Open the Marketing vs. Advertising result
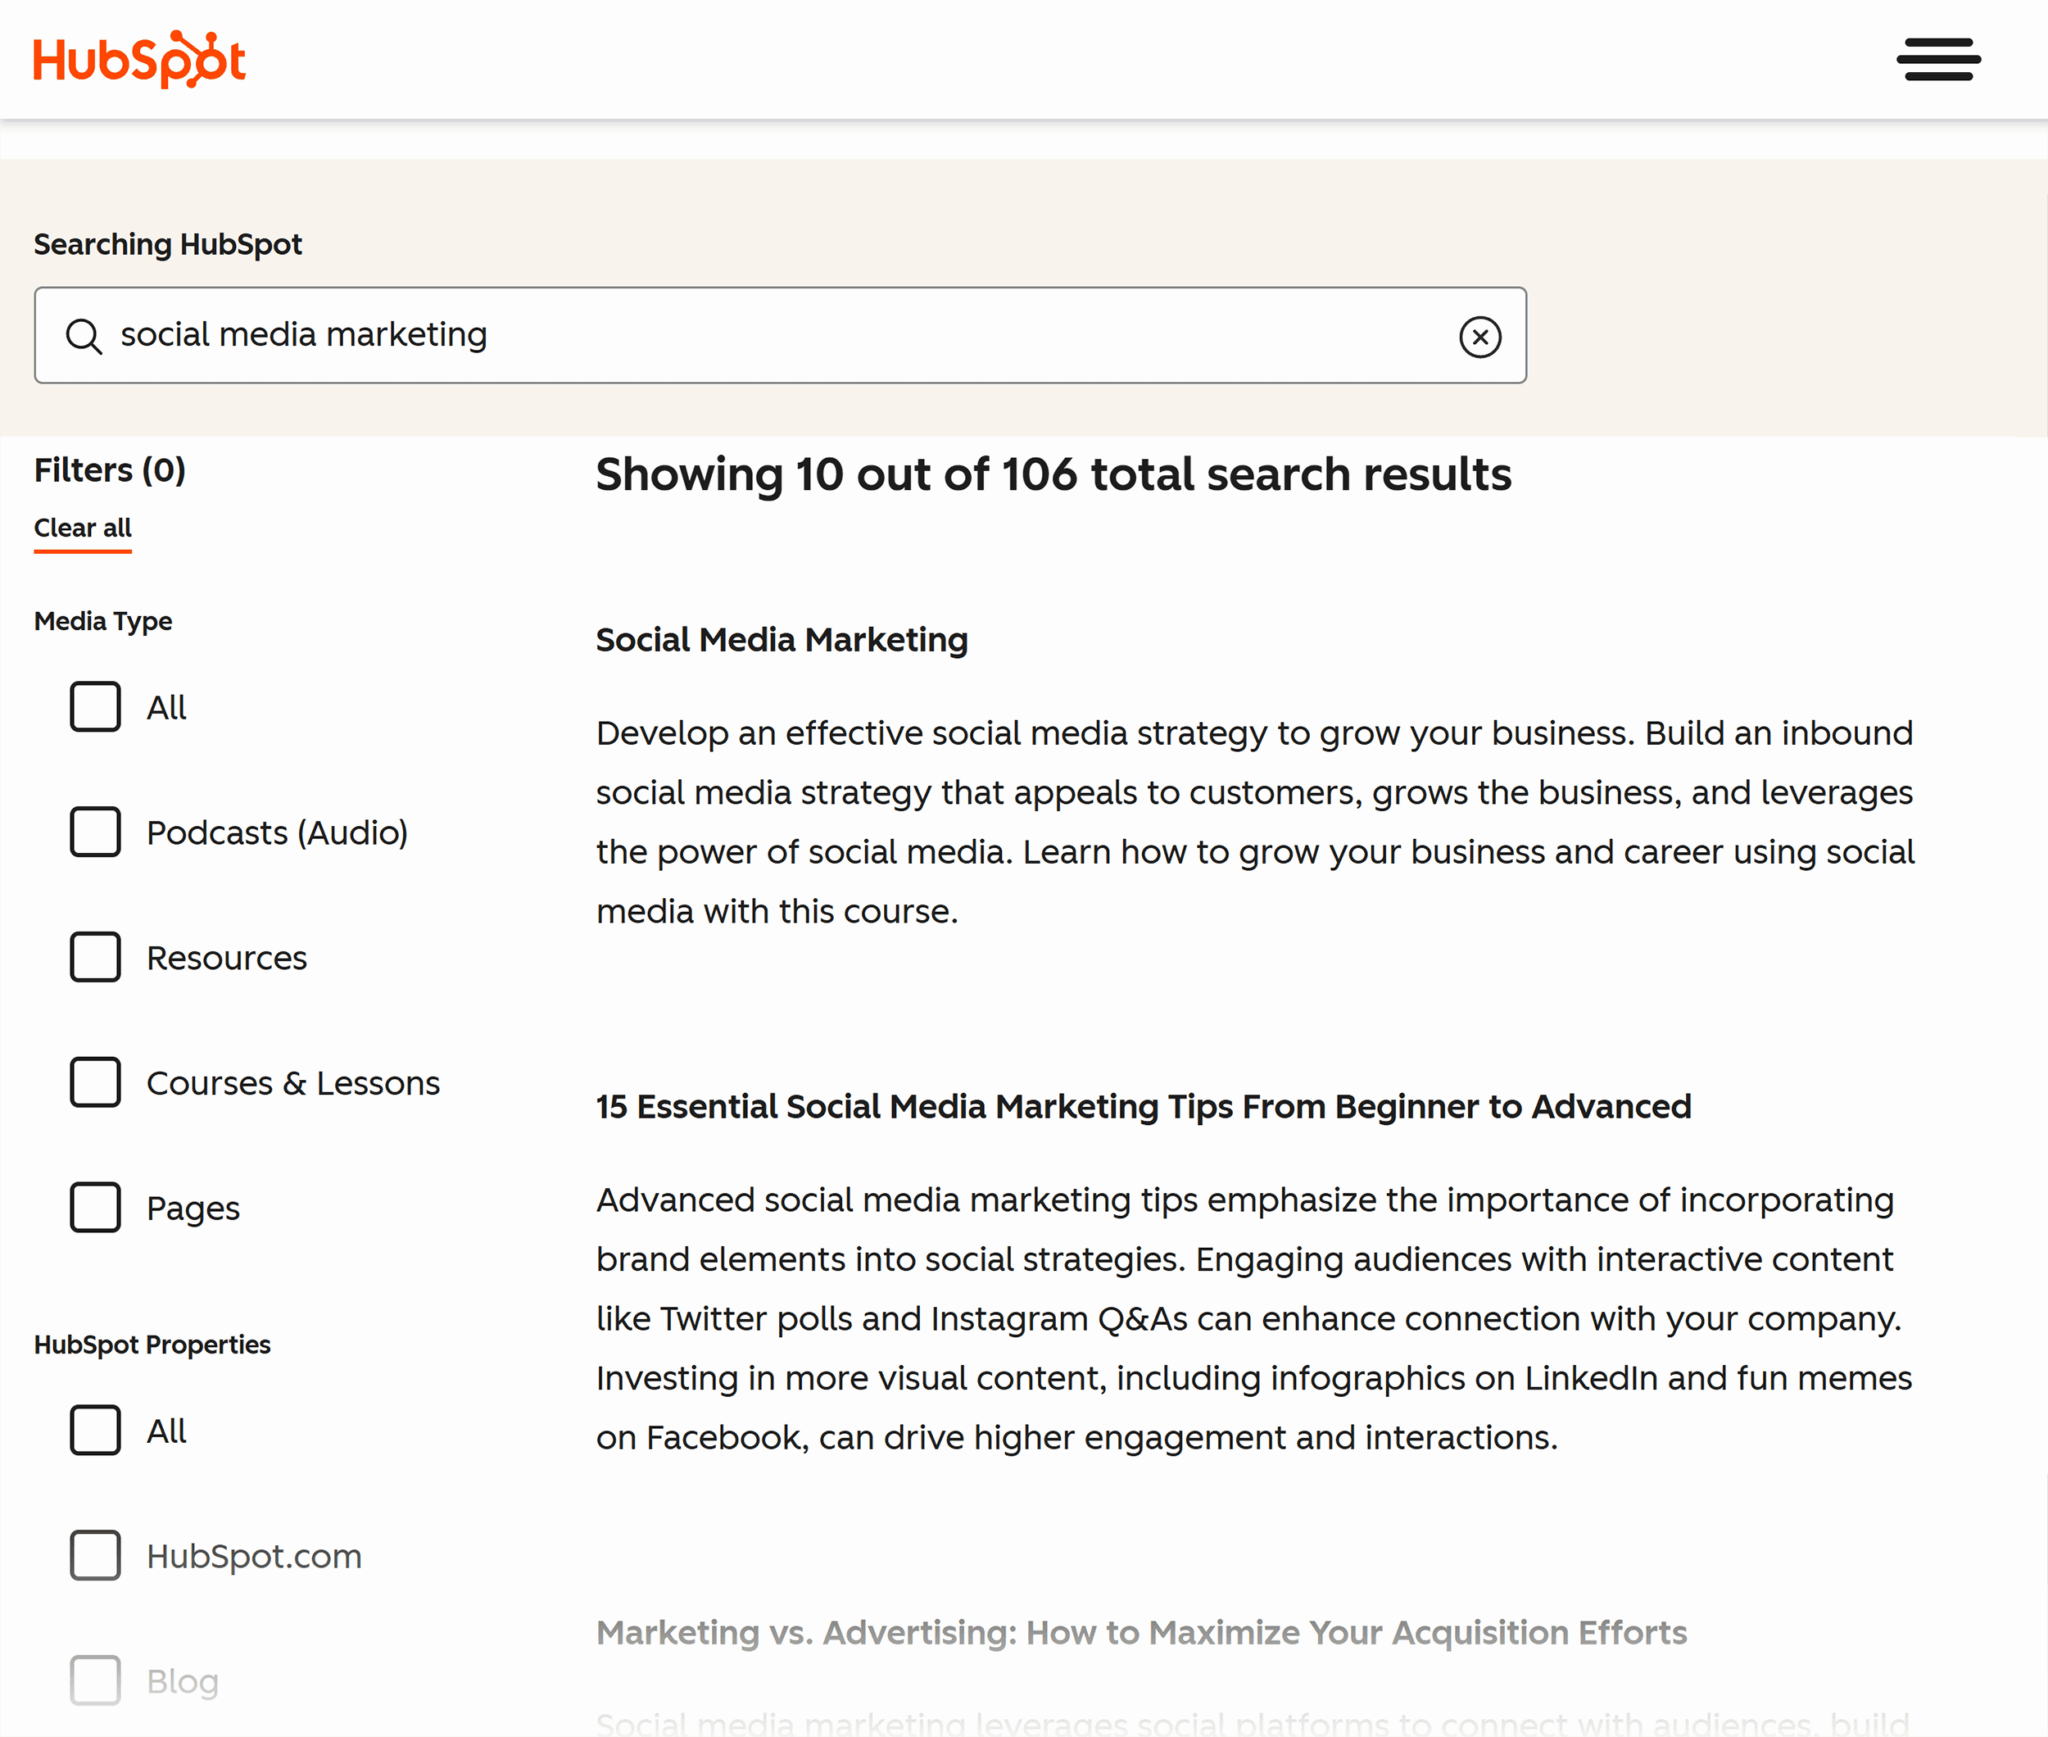The height and width of the screenshot is (1737, 2048). click(1141, 1633)
